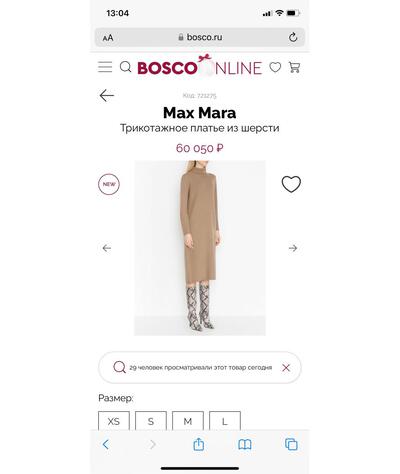Open the hamburger menu

point(105,67)
